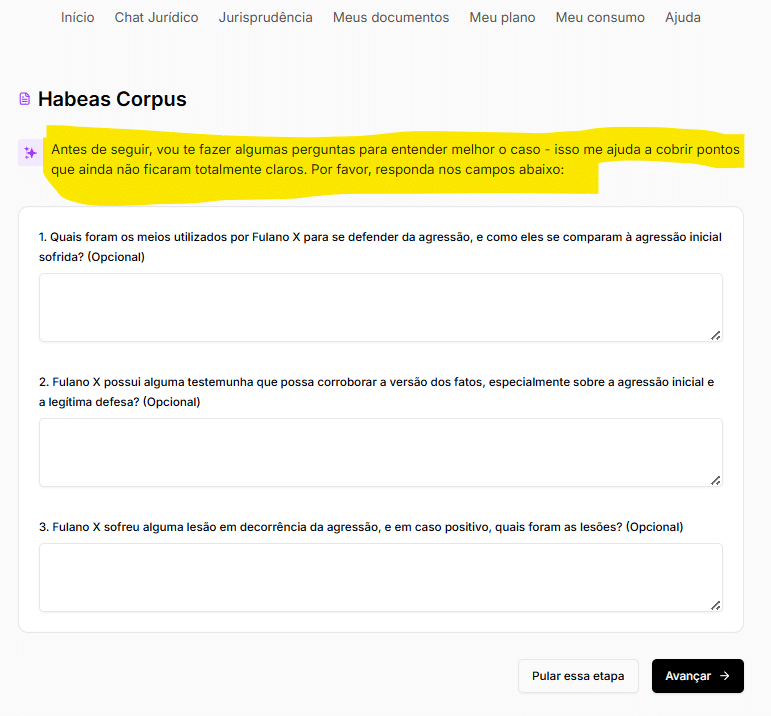Click the yellow highlighted intro text
The image size is (771, 716).
click(395, 160)
